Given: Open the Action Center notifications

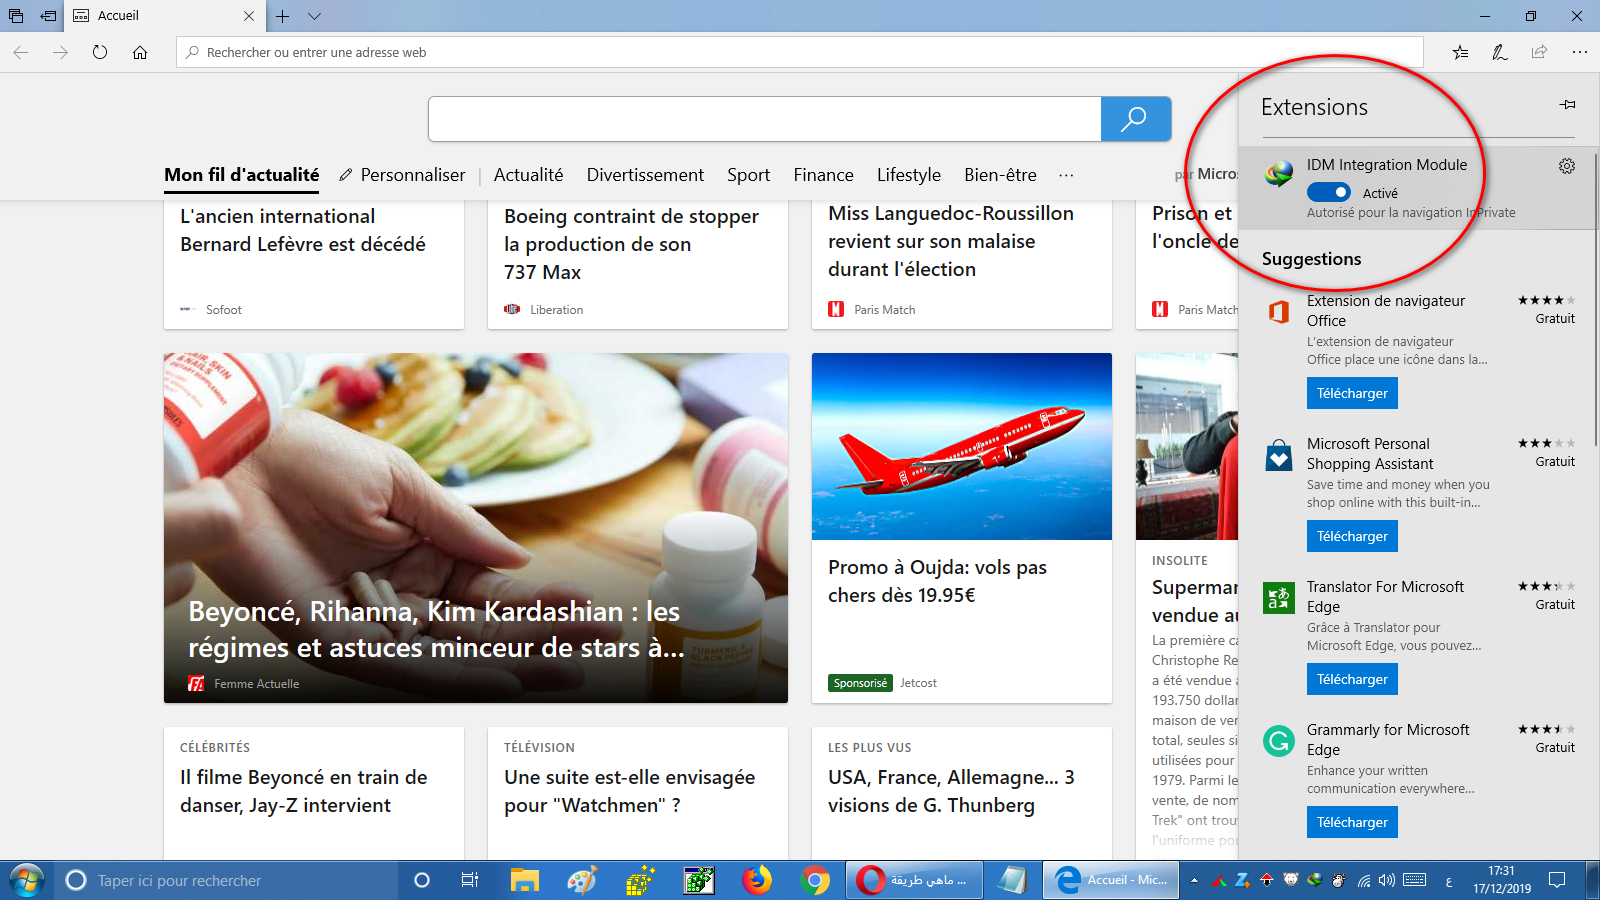Looking at the screenshot, I should (x=1557, y=880).
